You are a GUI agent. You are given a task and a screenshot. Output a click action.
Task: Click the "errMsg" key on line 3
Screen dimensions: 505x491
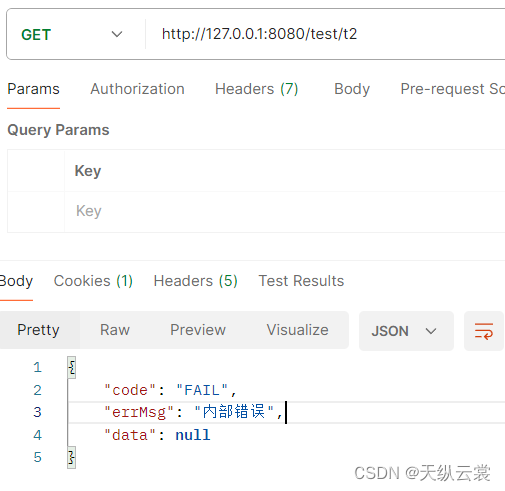[x=139, y=412]
